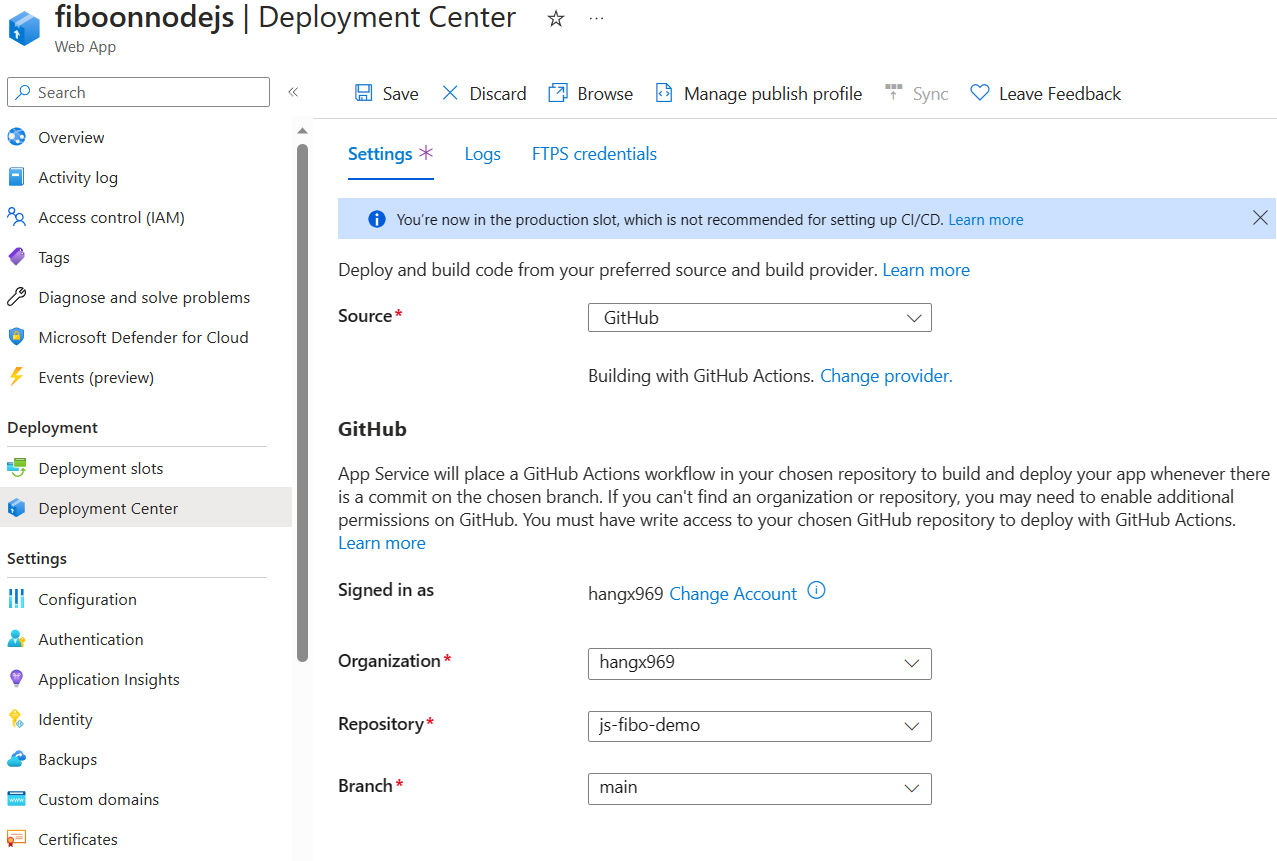
Task: Switch to the FTPS credentials tab
Action: 594,154
